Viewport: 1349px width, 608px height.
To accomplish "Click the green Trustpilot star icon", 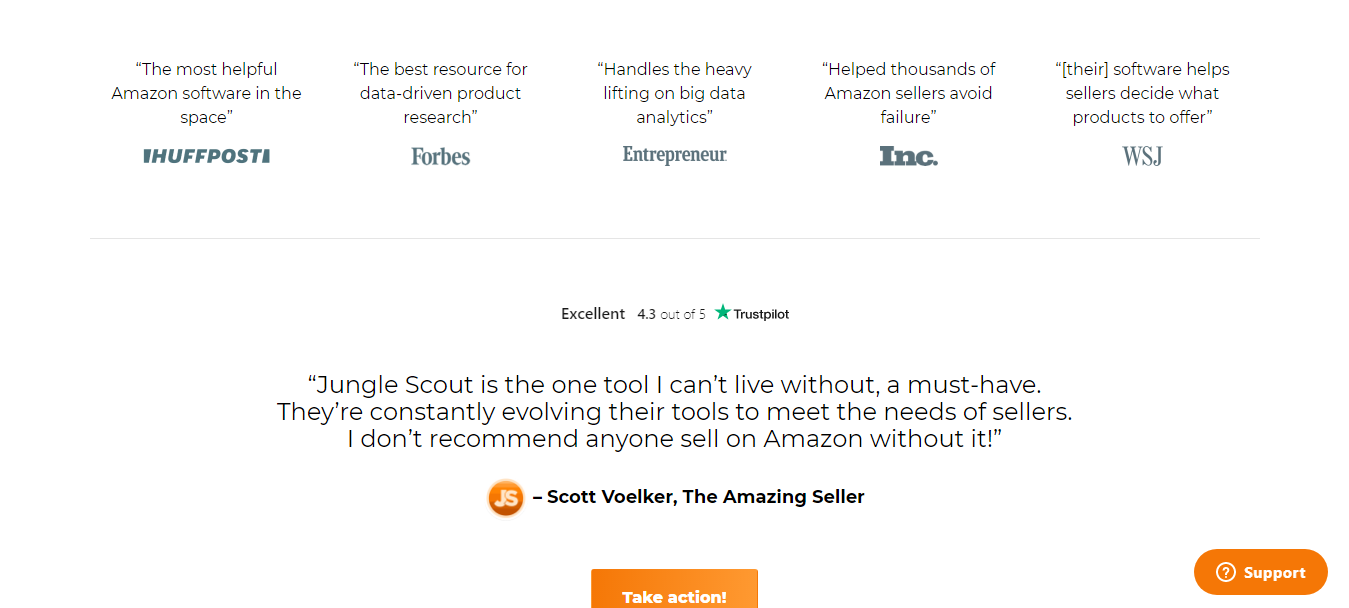I will click(x=720, y=312).
